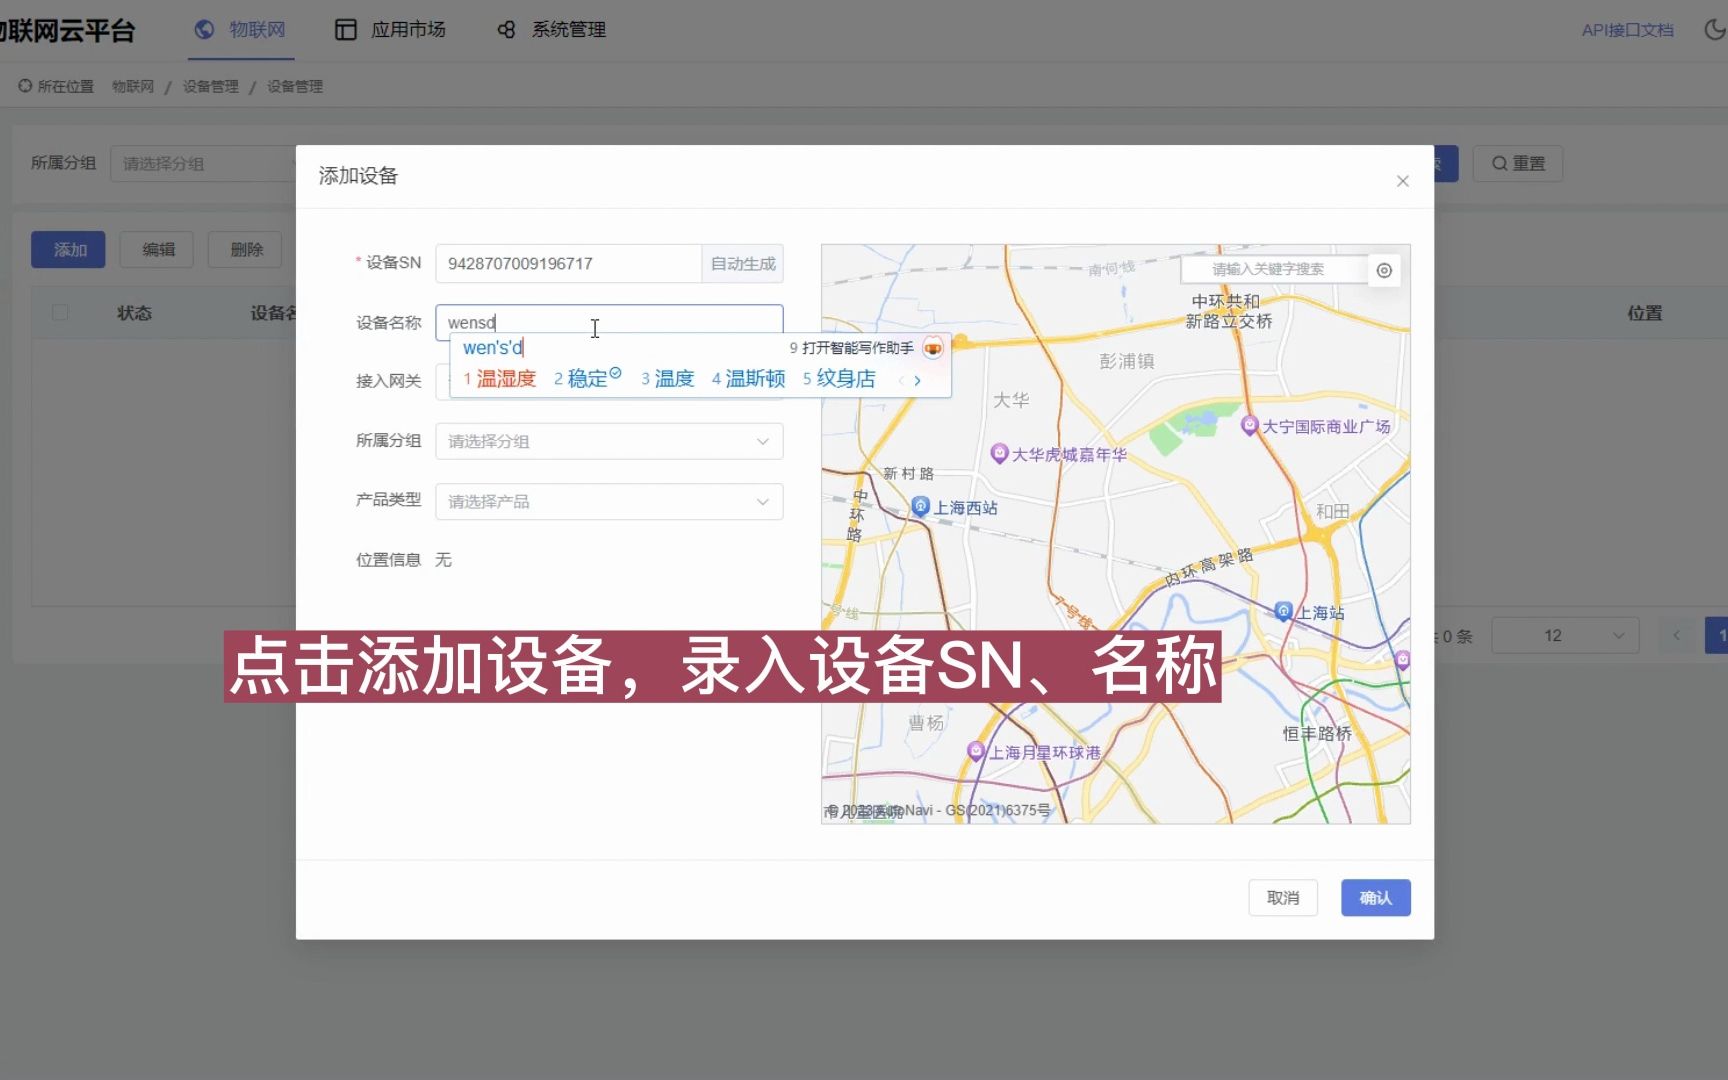Select IME candidate 温斯顿

click(748, 379)
